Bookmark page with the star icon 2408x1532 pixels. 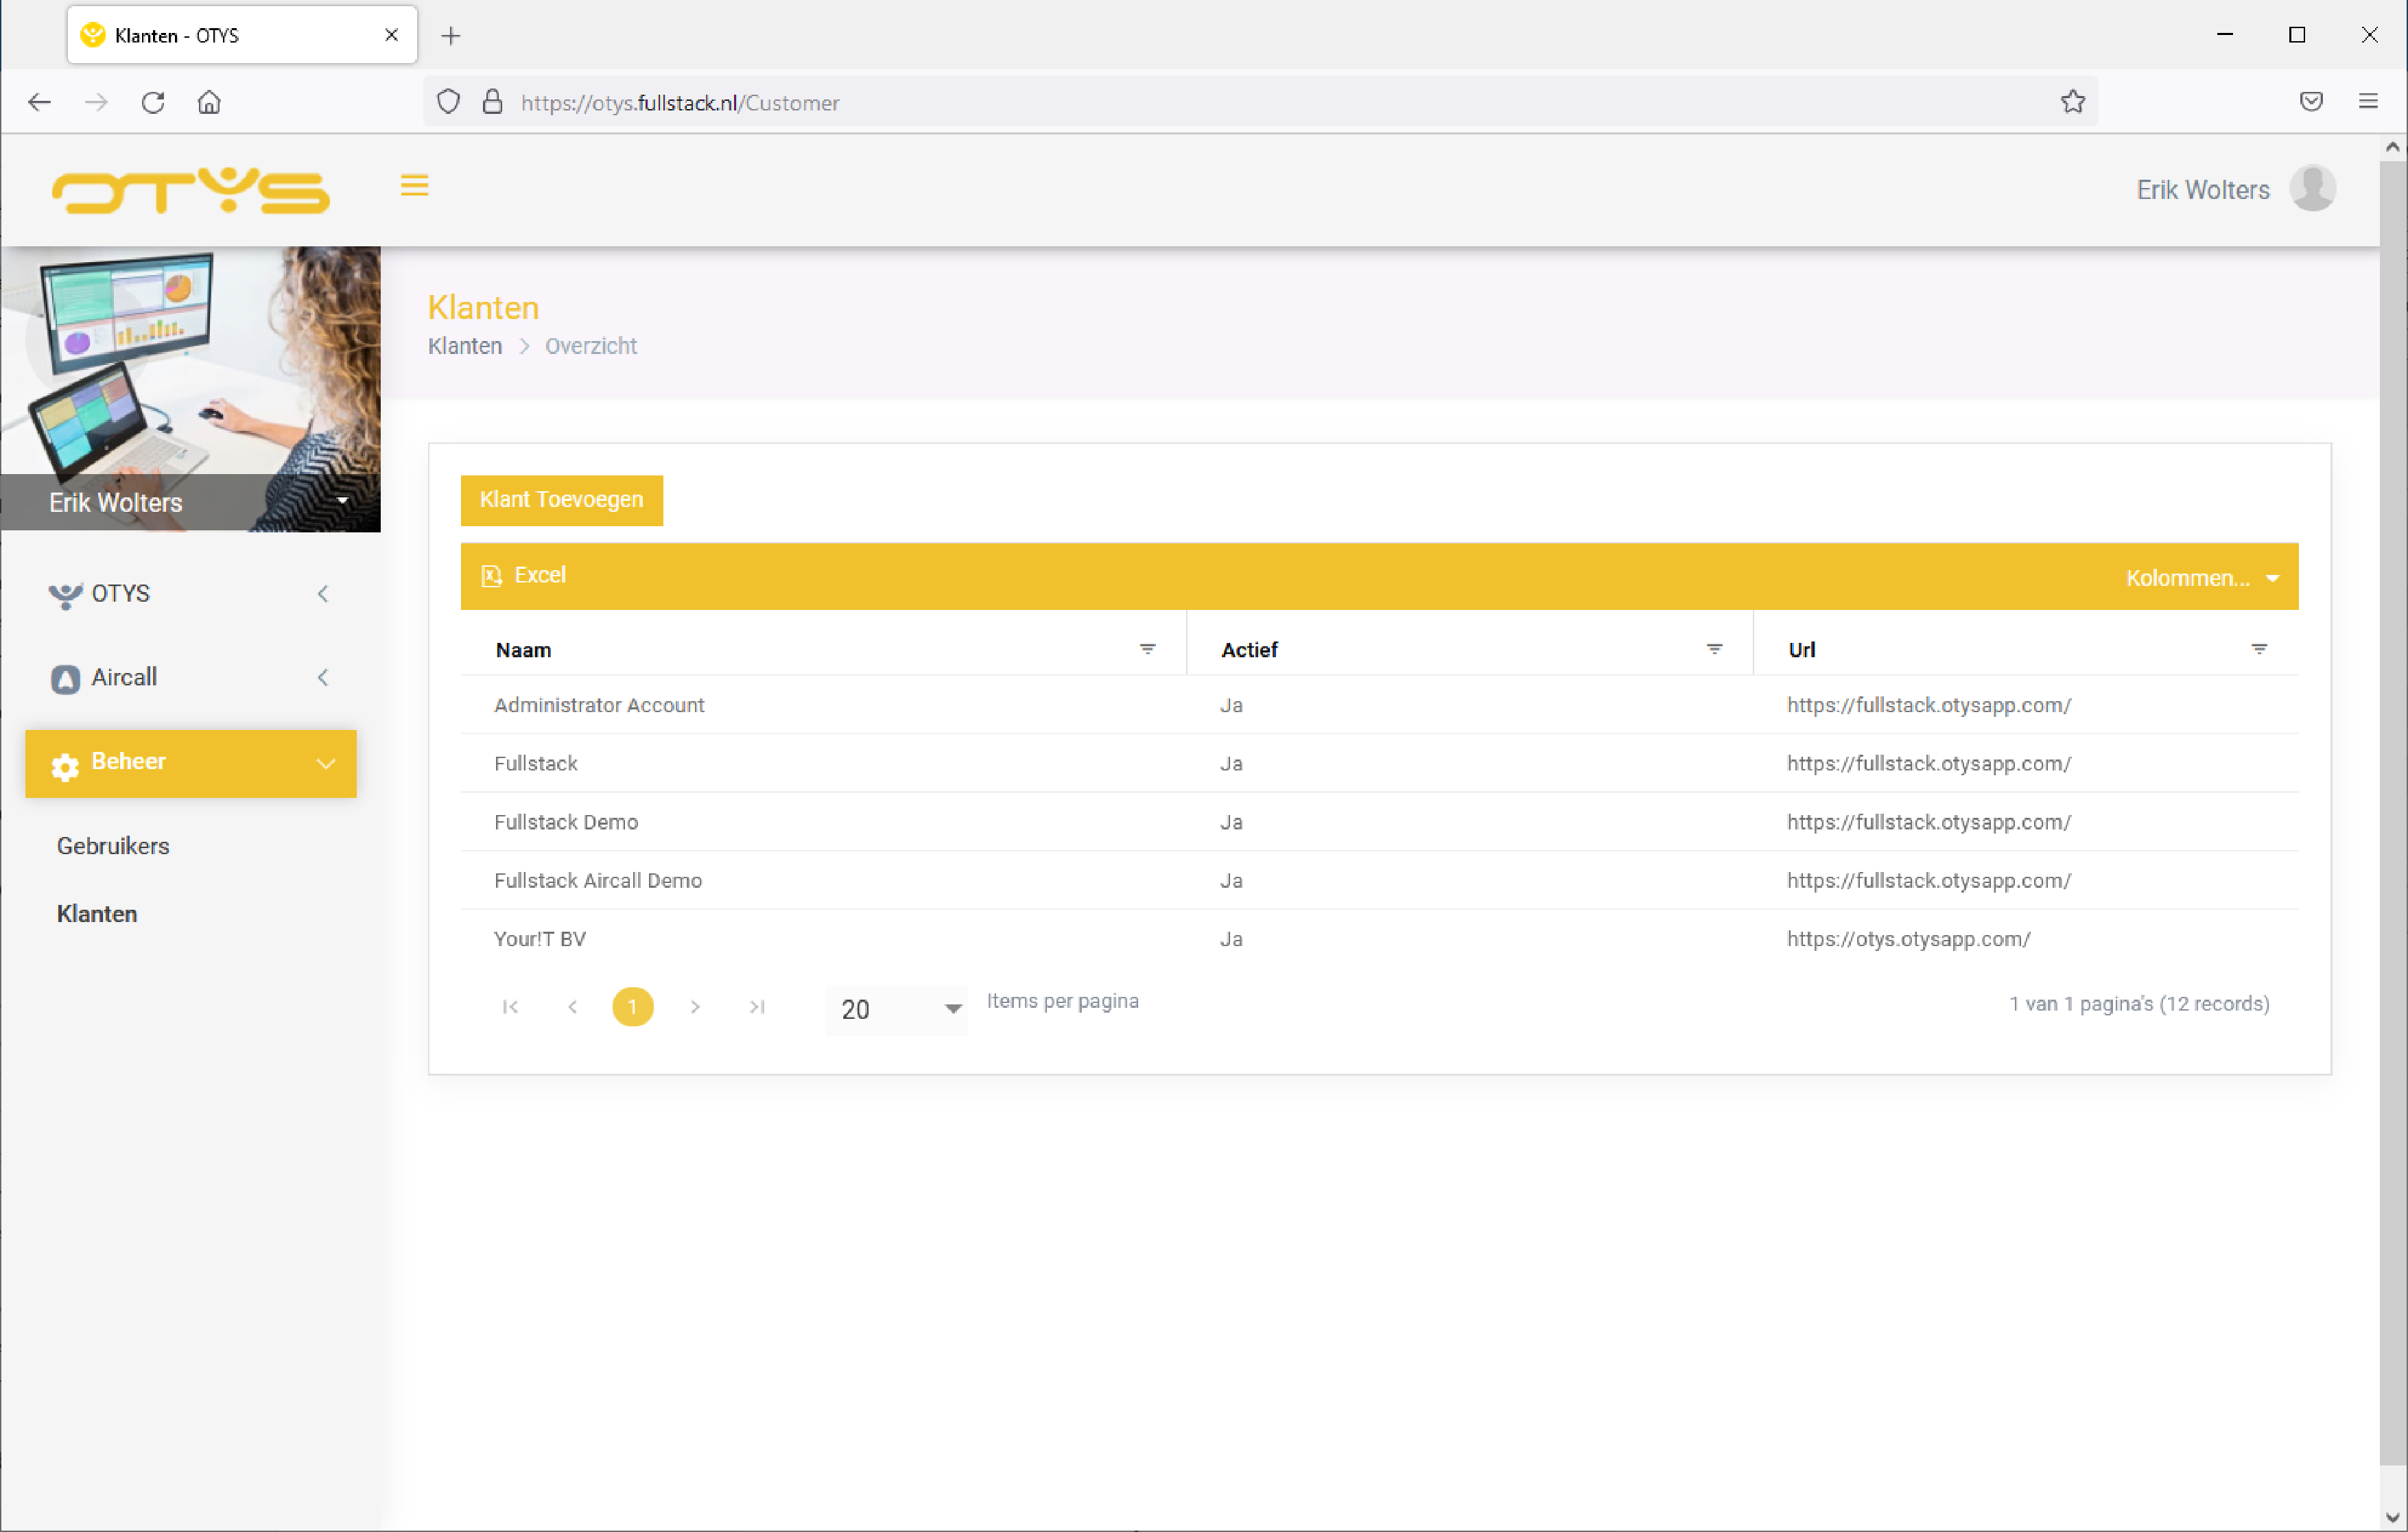coord(2073,102)
